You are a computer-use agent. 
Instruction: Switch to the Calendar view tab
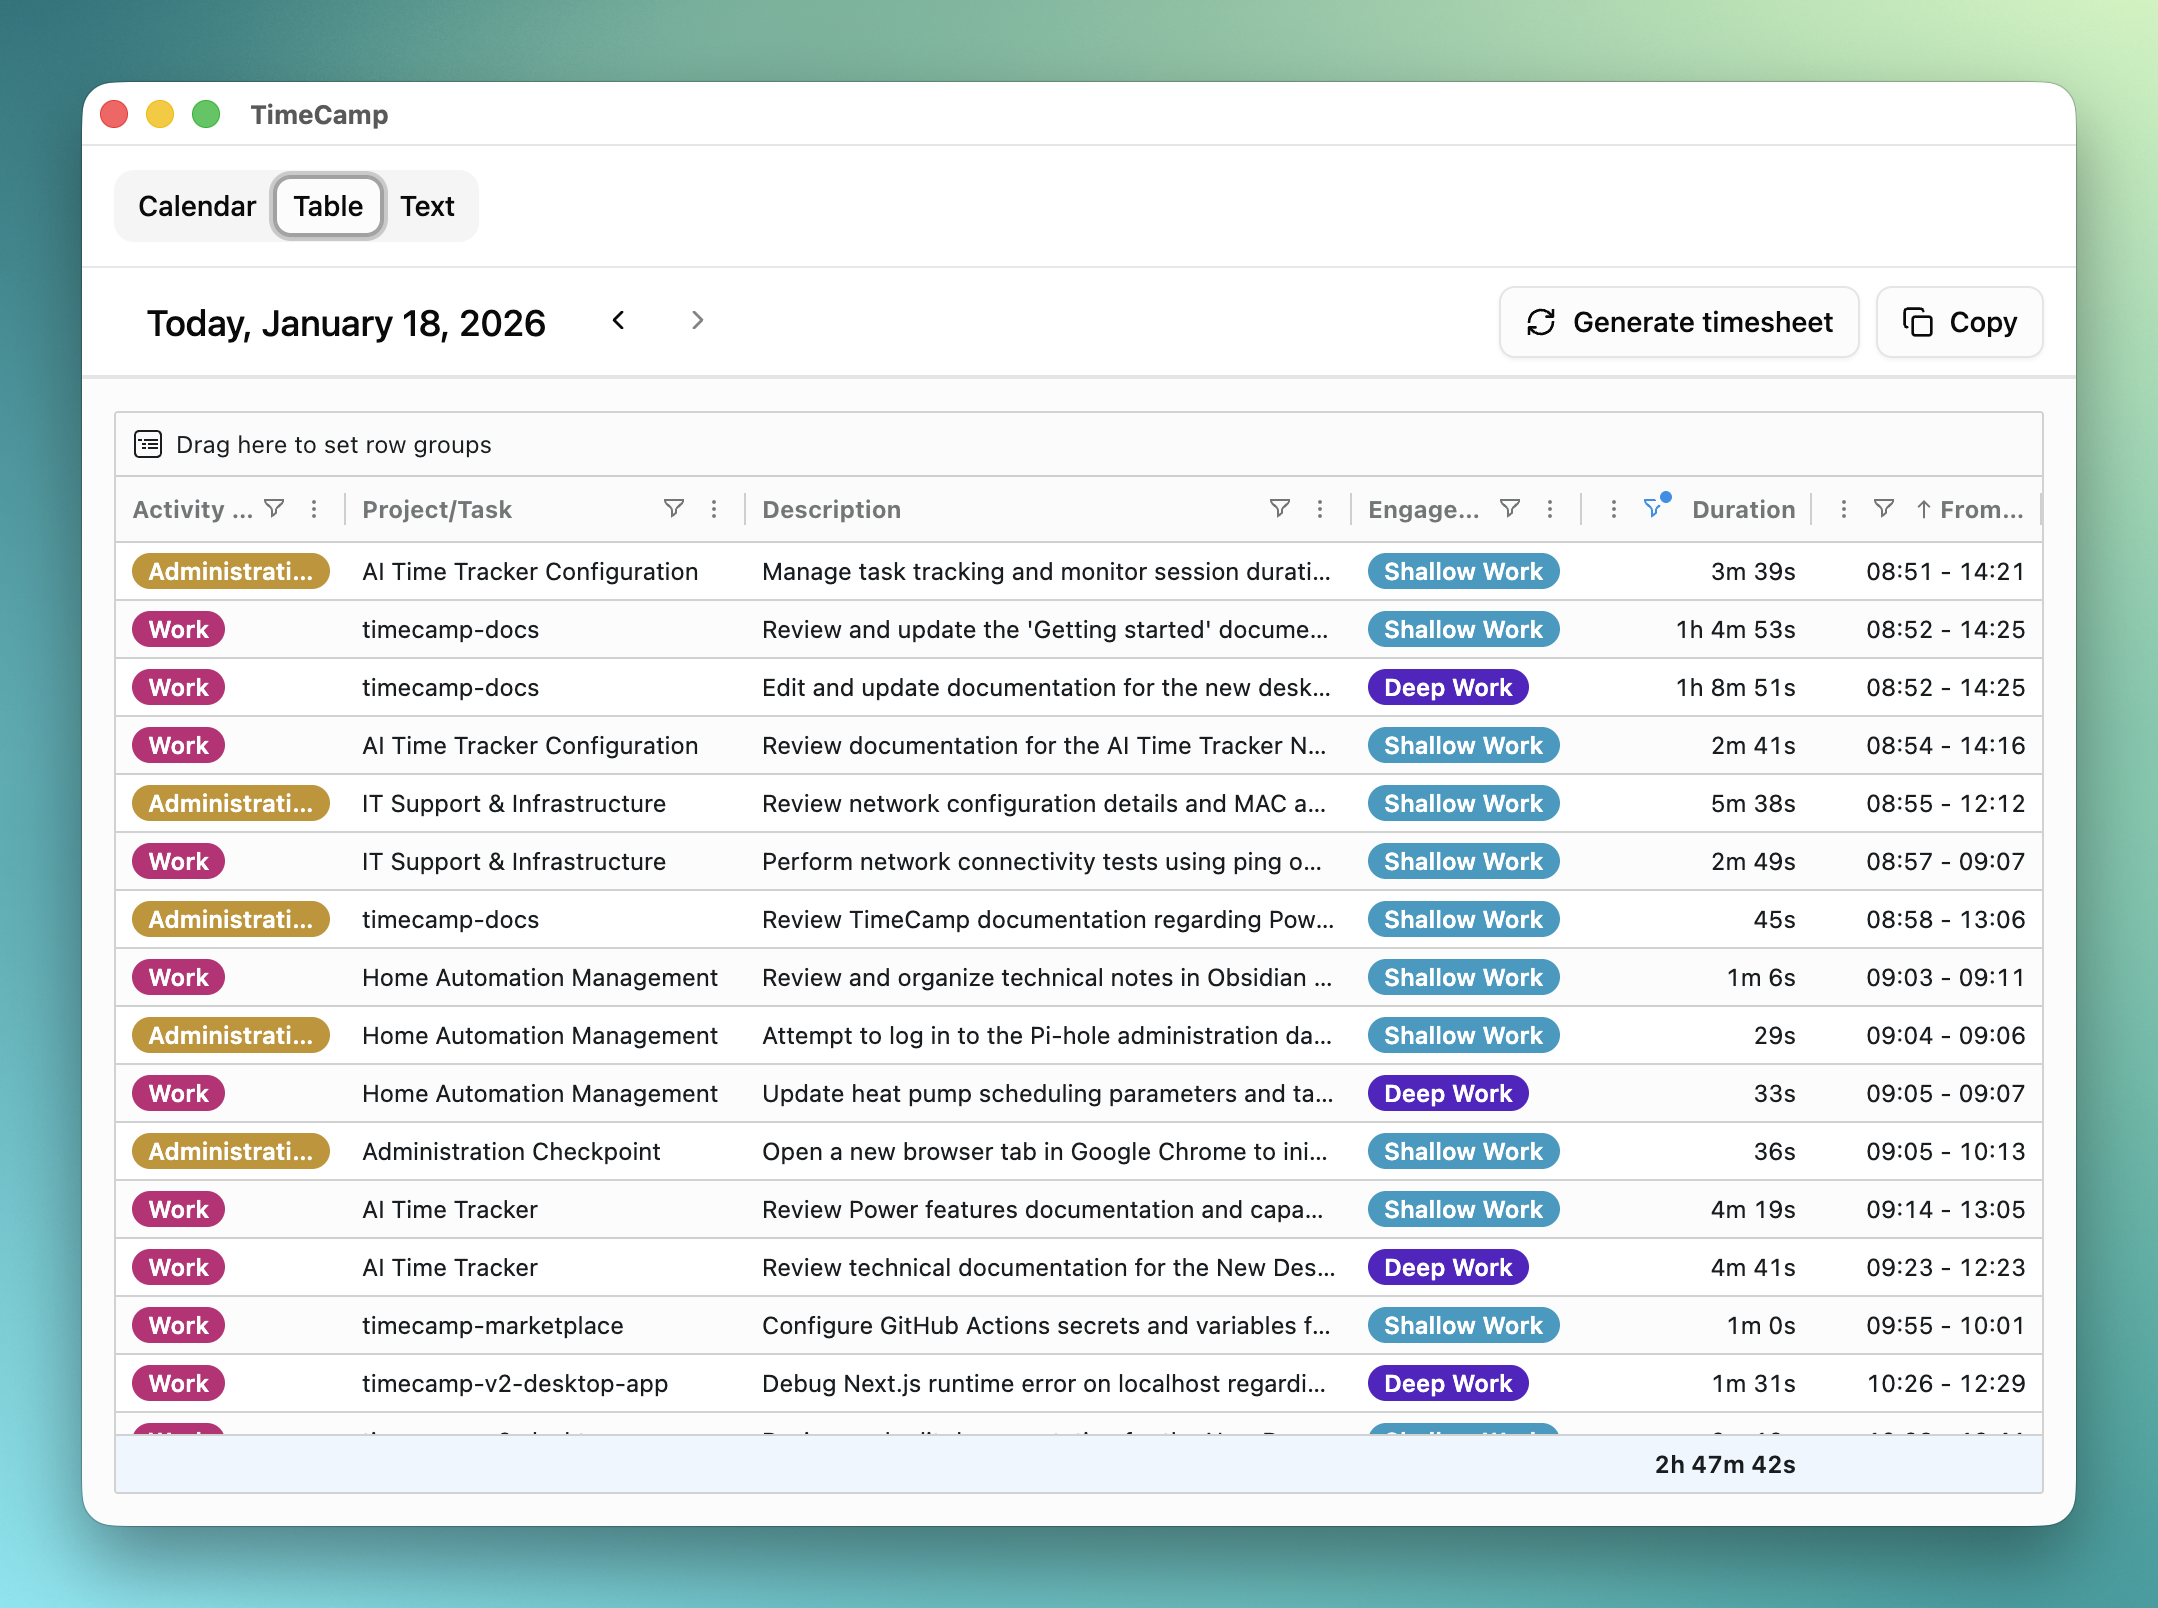click(x=197, y=206)
